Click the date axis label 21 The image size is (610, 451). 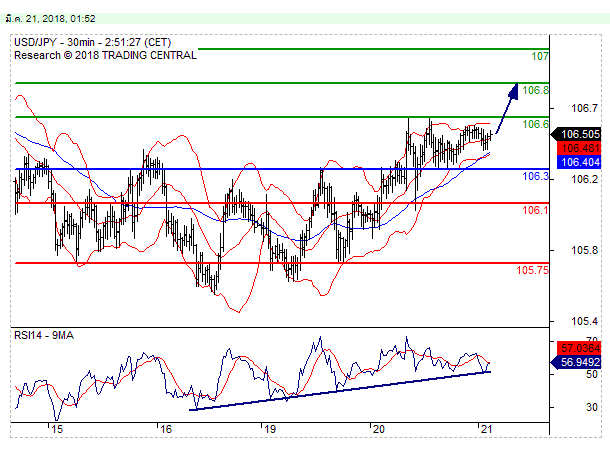click(x=486, y=430)
